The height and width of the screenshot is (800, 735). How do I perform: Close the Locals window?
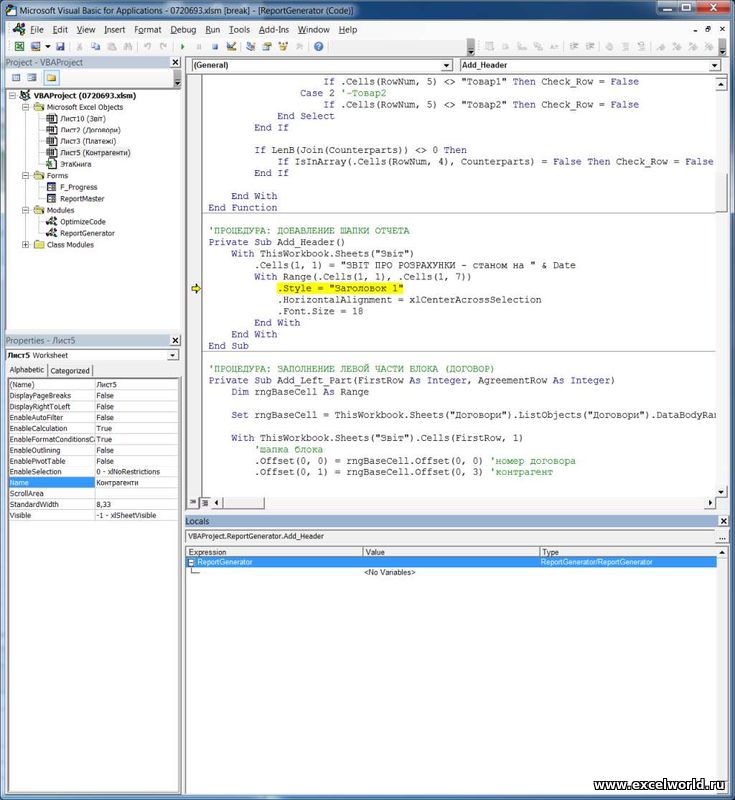click(x=723, y=521)
